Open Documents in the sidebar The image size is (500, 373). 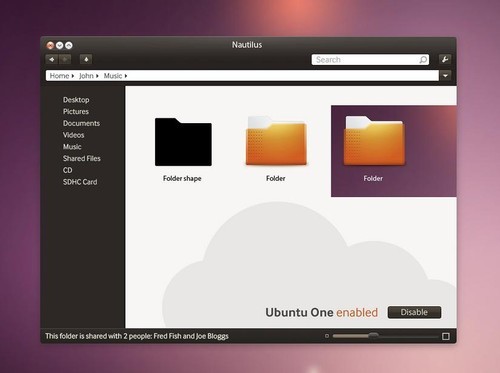tap(81, 123)
